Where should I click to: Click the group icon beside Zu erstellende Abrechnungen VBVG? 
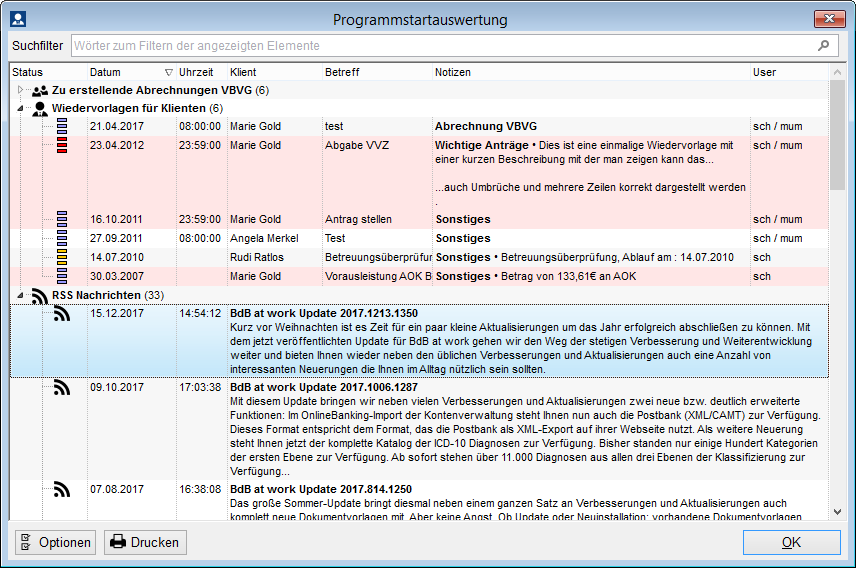pos(40,91)
